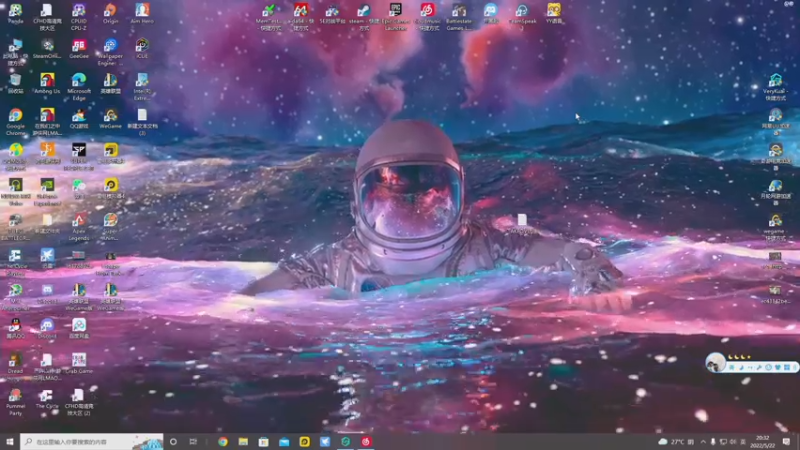Select the file icon near astronaut's shoulder
800x450 pixels.
point(521,223)
